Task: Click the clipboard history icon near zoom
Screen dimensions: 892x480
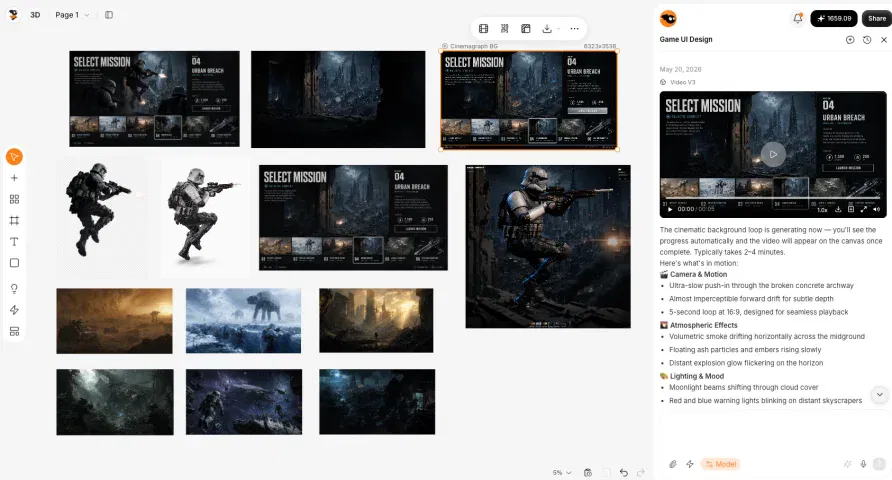Action: (x=588, y=473)
